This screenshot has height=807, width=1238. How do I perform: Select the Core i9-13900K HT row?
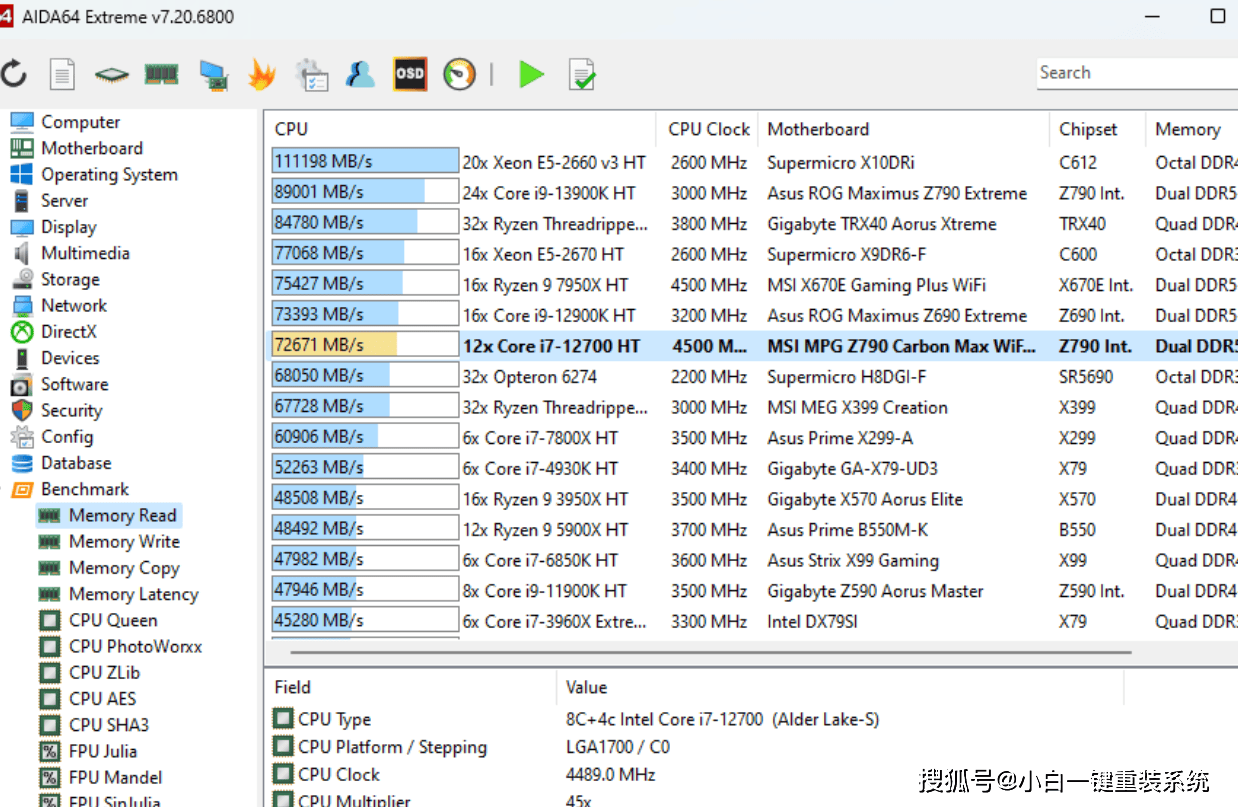752,193
